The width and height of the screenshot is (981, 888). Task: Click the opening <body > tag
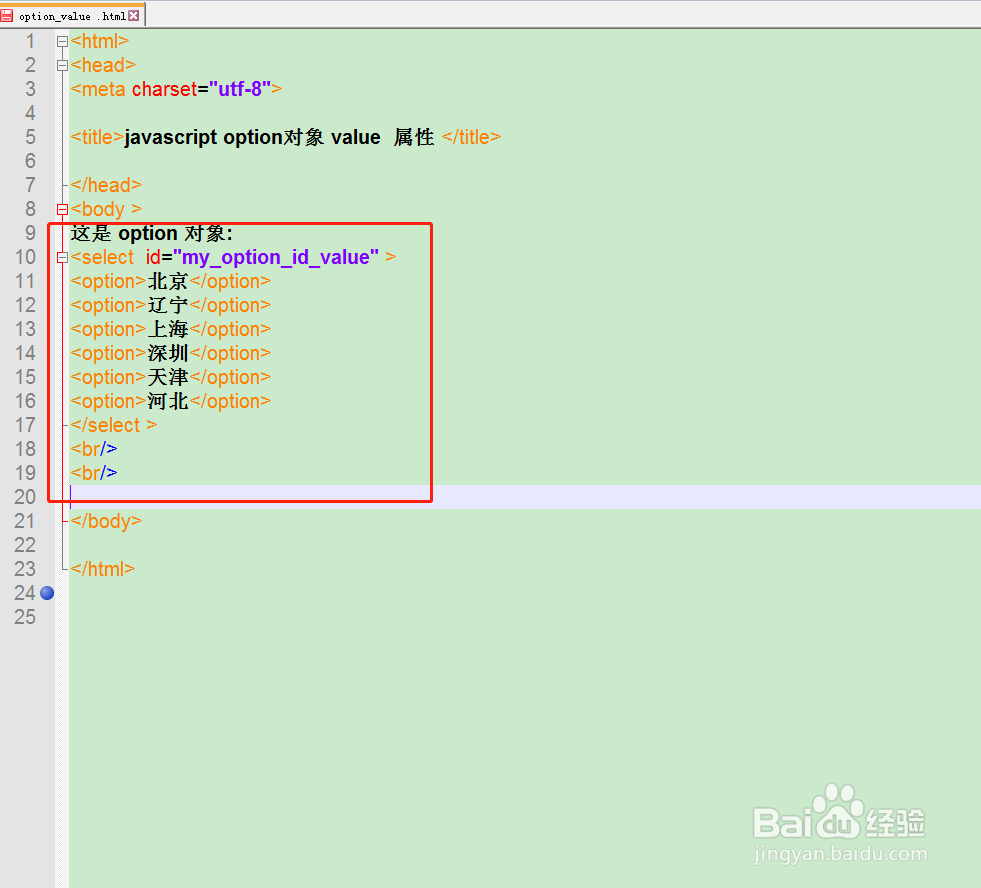click(x=106, y=209)
